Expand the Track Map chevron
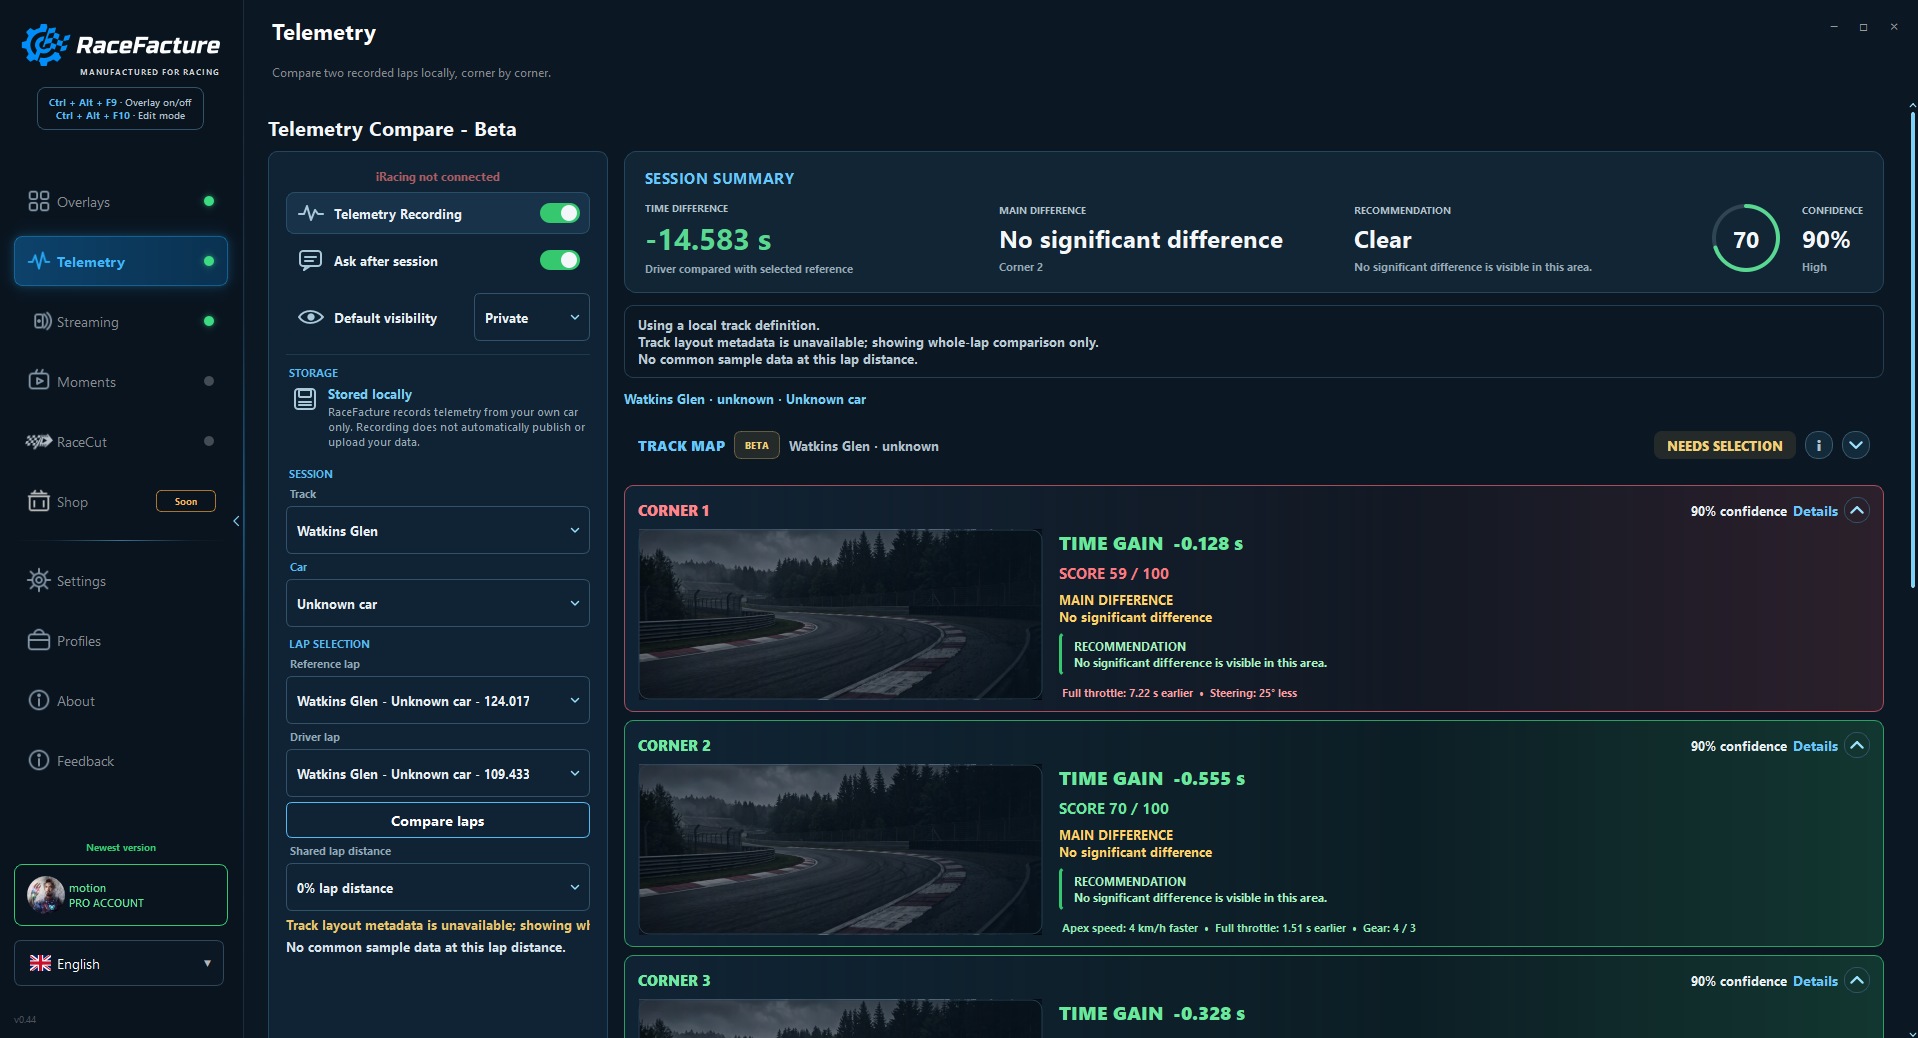Screen dimensions: 1918x1038 (1856, 445)
